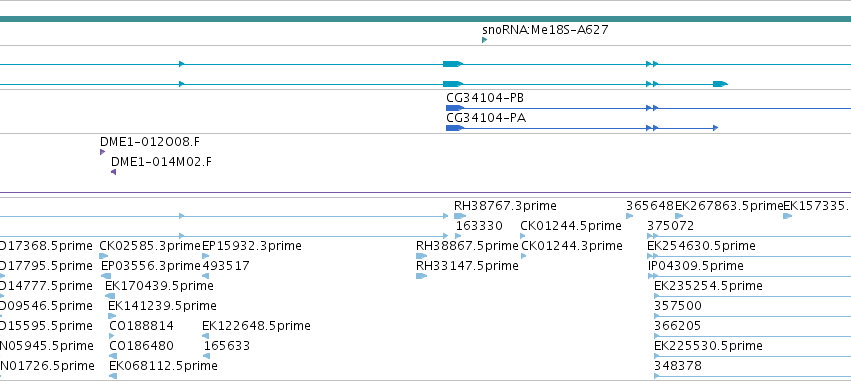Click the IP04309.5prime feature label
The image size is (851, 381).
(696, 266)
